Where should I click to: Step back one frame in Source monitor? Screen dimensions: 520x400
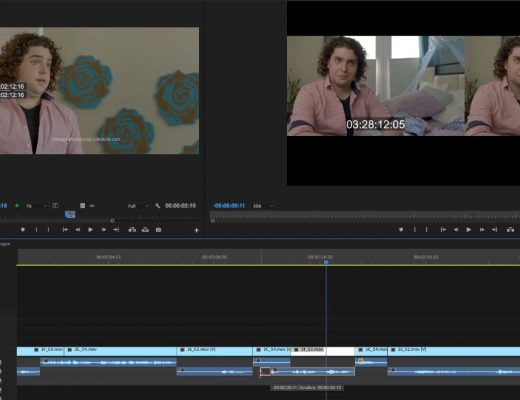[78, 230]
